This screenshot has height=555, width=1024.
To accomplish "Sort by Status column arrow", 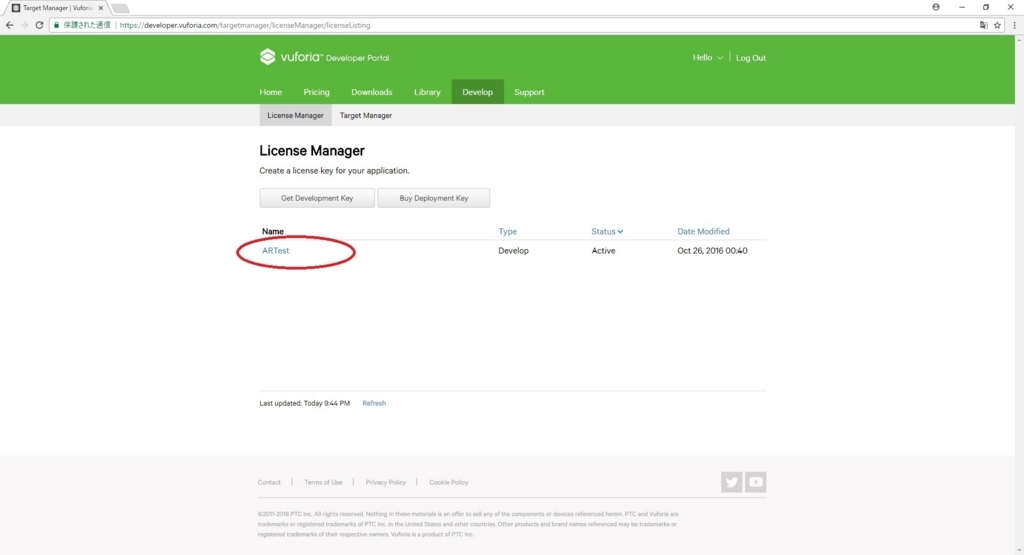I will pos(620,231).
